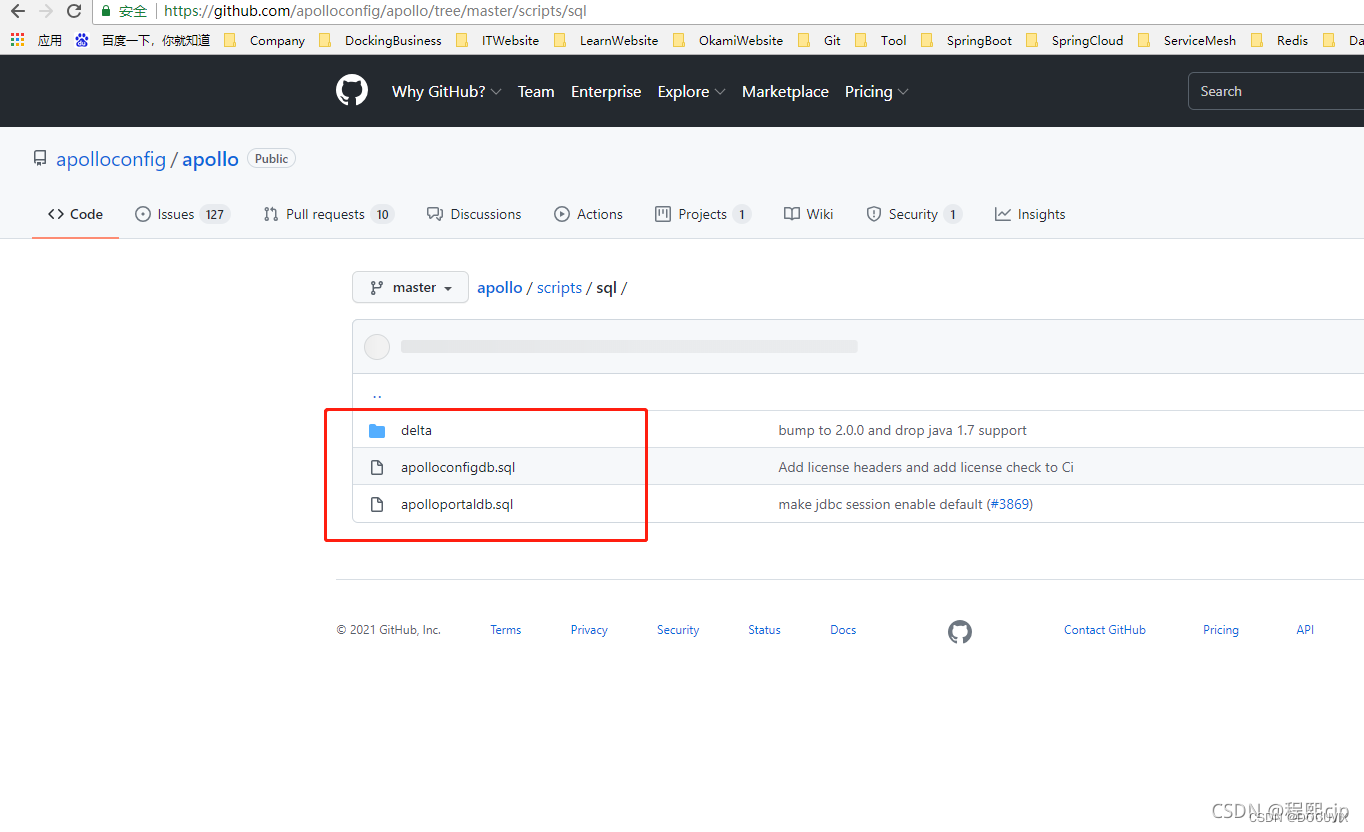Open commit 'bump to 2.0.0 and drop java 1.7 support'
The height and width of the screenshot is (832, 1364).
click(902, 430)
